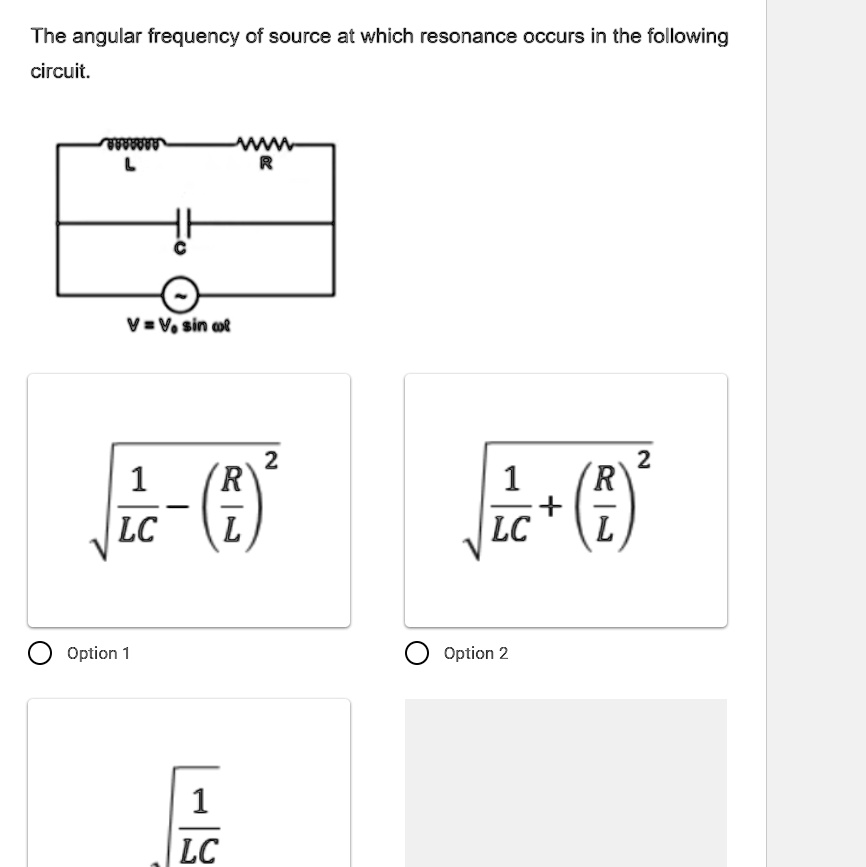
Task: Select the Option 2 radio button
Action: [x=417, y=652]
